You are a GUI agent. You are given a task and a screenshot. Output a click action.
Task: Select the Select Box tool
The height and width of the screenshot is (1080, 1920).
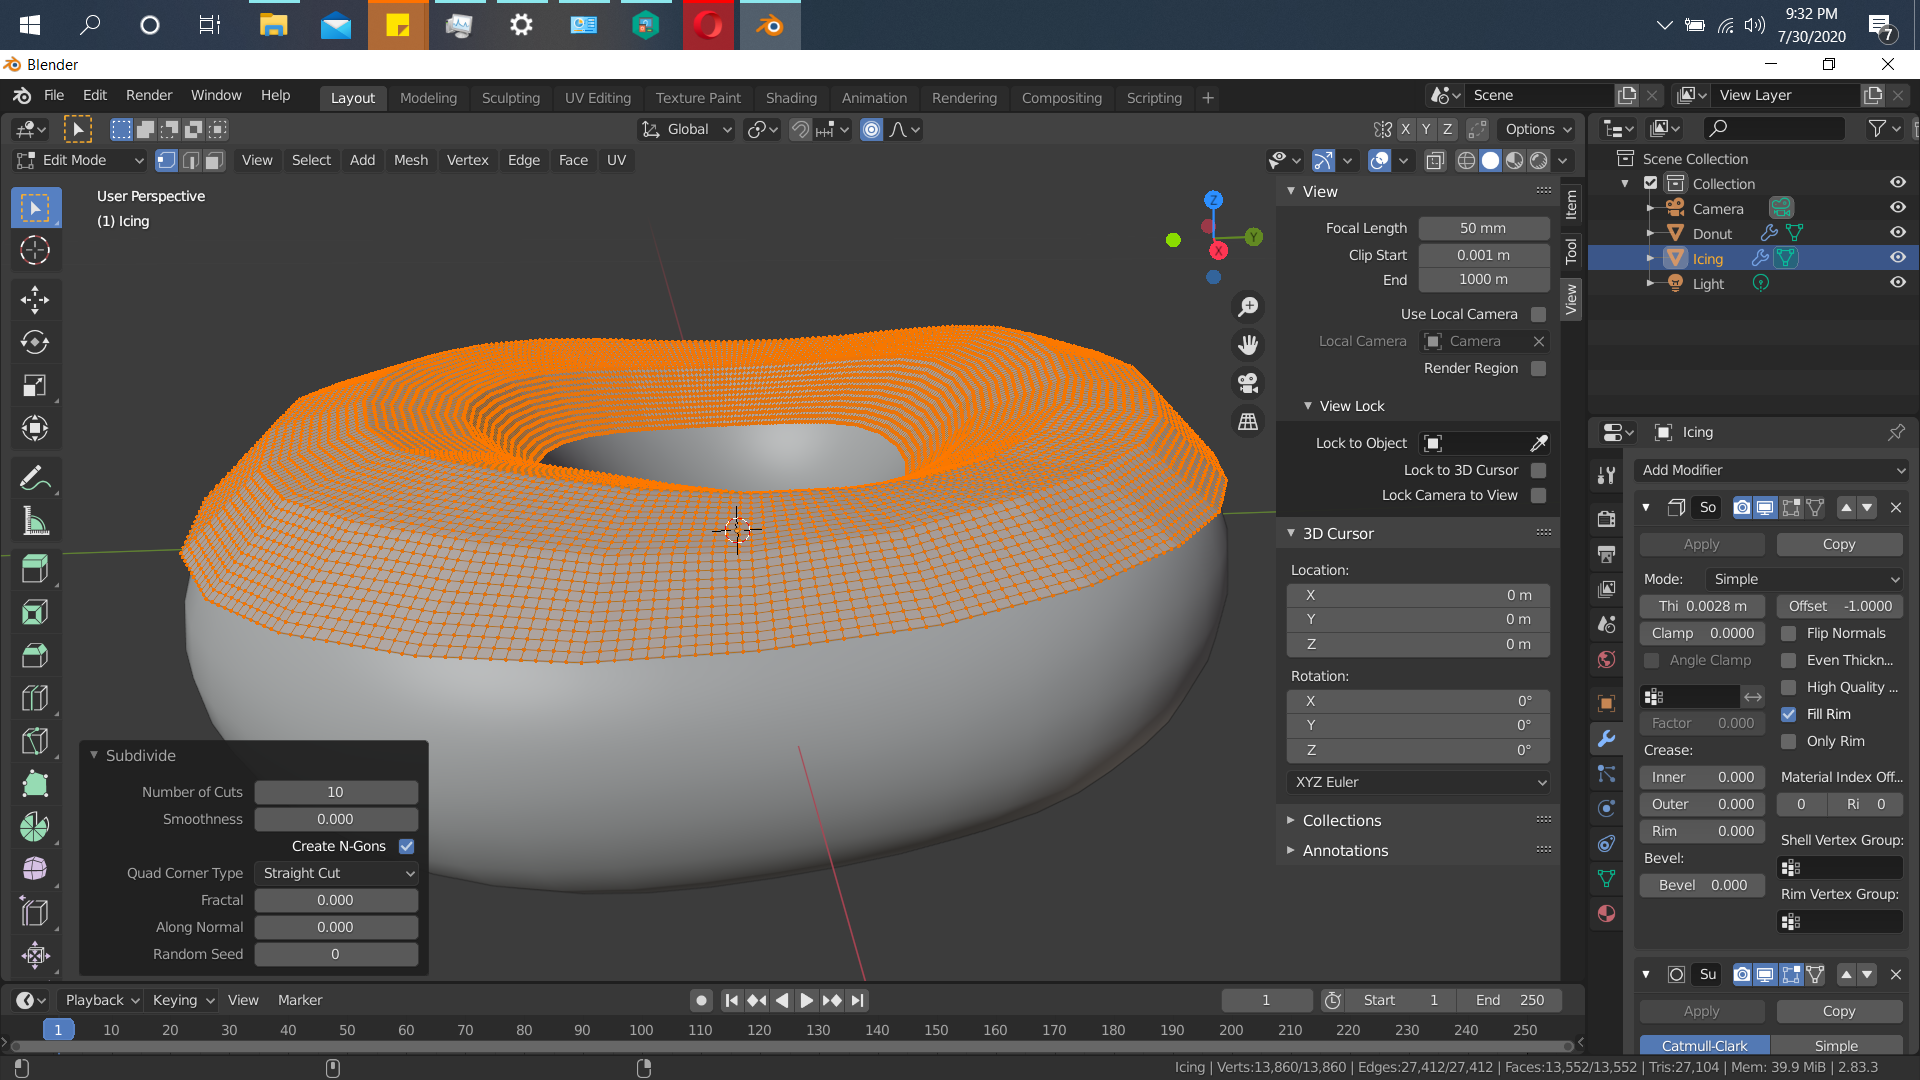(x=35, y=208)
